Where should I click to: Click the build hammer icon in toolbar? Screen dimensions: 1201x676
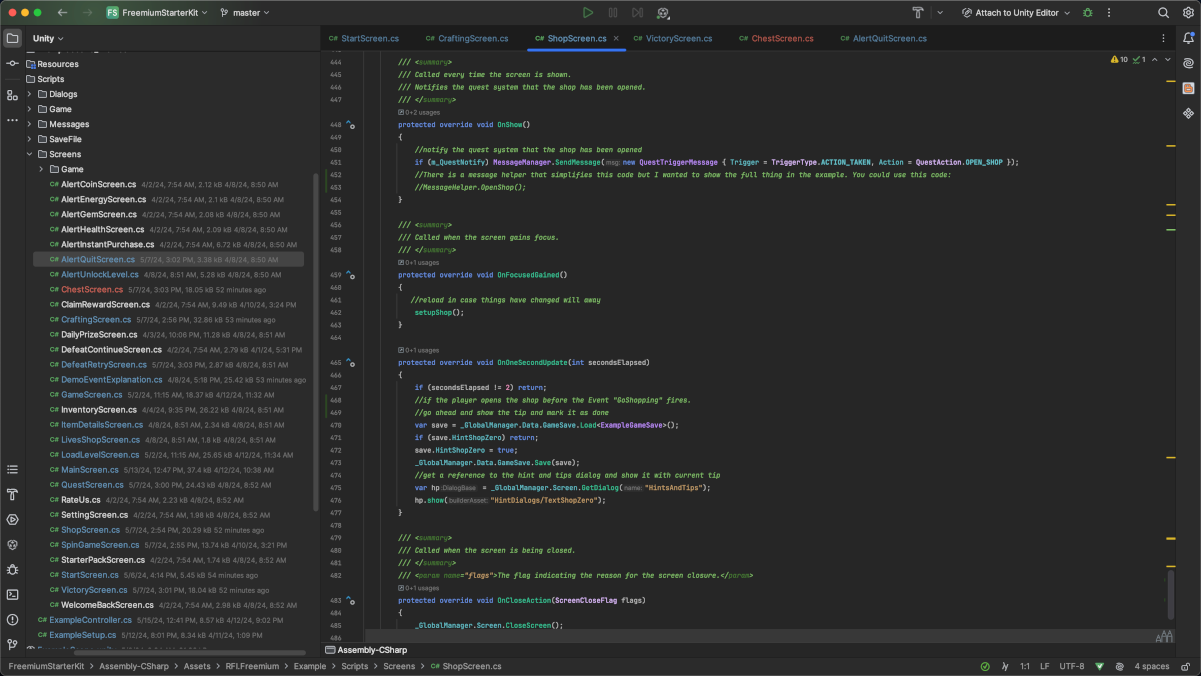pos(917,13)
